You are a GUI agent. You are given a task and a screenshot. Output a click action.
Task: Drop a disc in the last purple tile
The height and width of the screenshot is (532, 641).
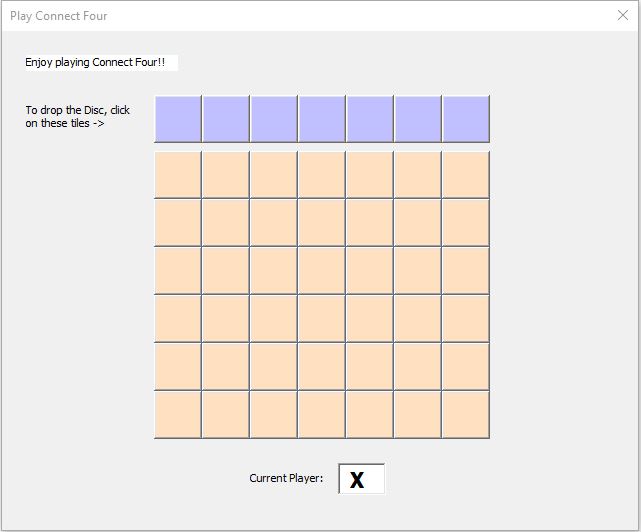[x=466, y=119]
